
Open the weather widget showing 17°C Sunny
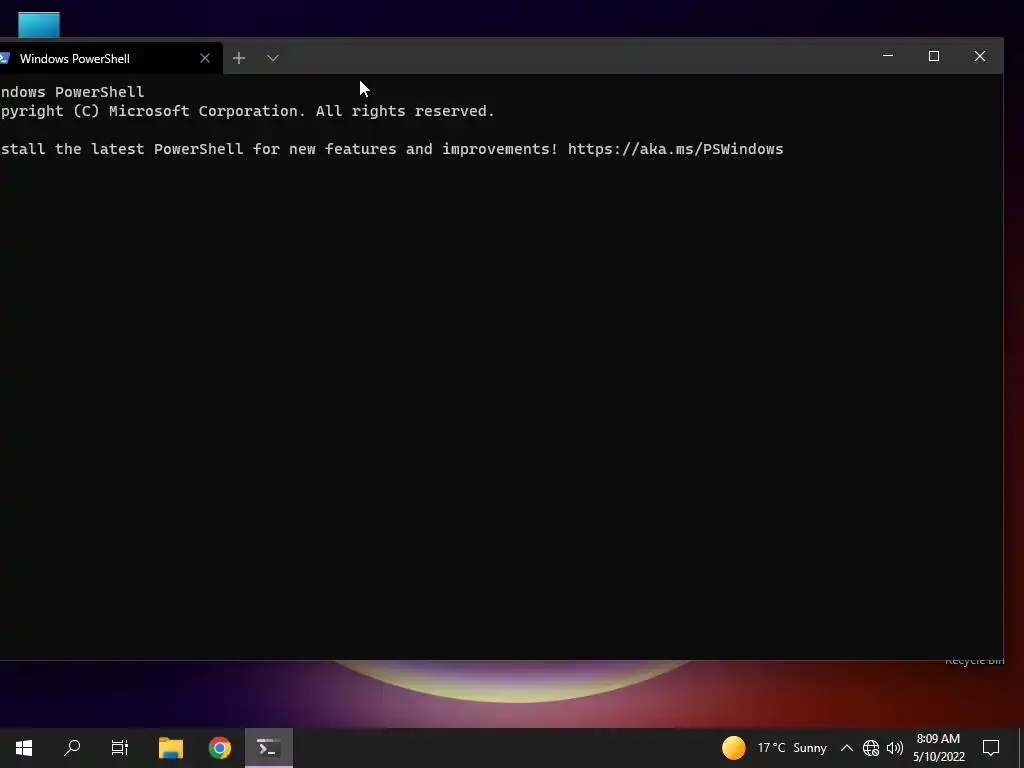coord(775,748)
